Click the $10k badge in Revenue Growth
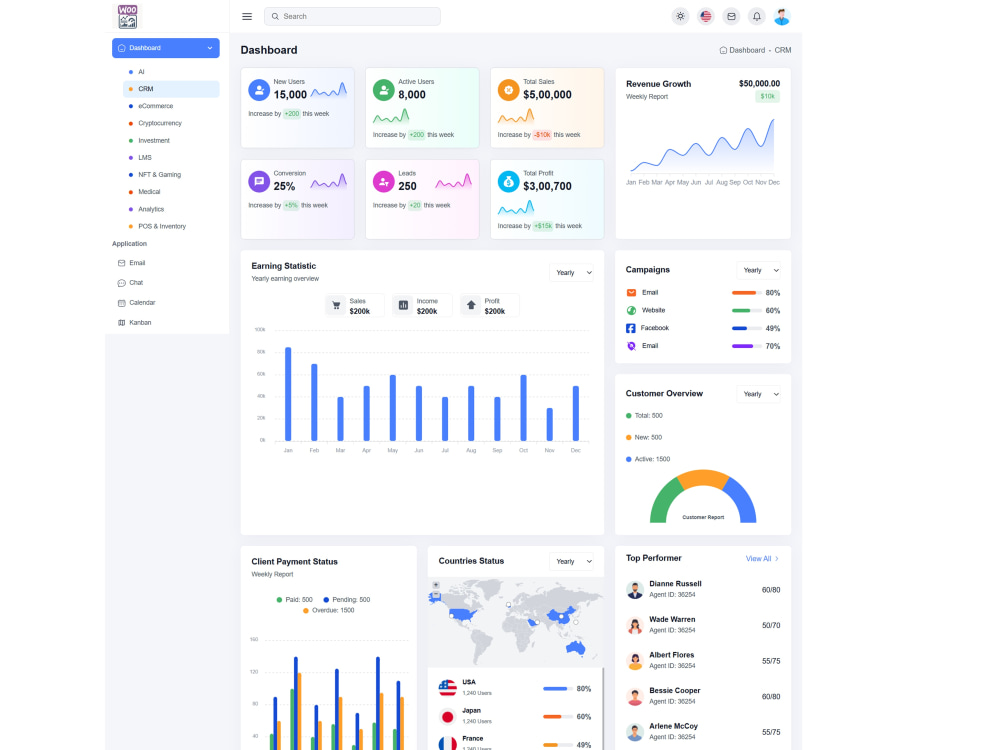1000x750 pixels. 767,97
